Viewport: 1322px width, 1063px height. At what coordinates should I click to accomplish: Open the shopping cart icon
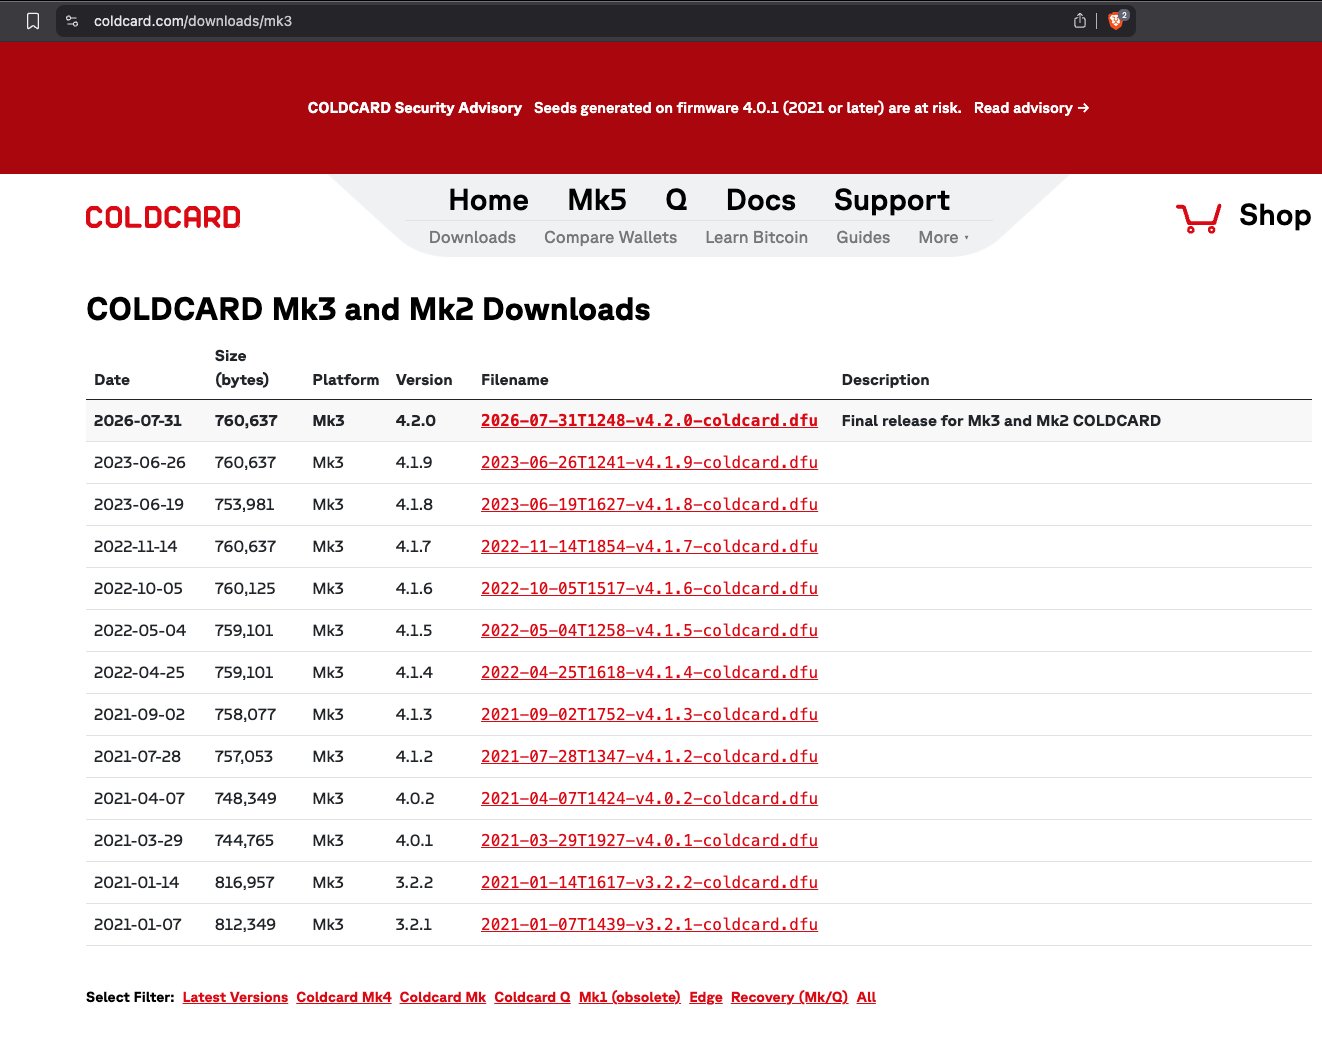(1198, 217)
